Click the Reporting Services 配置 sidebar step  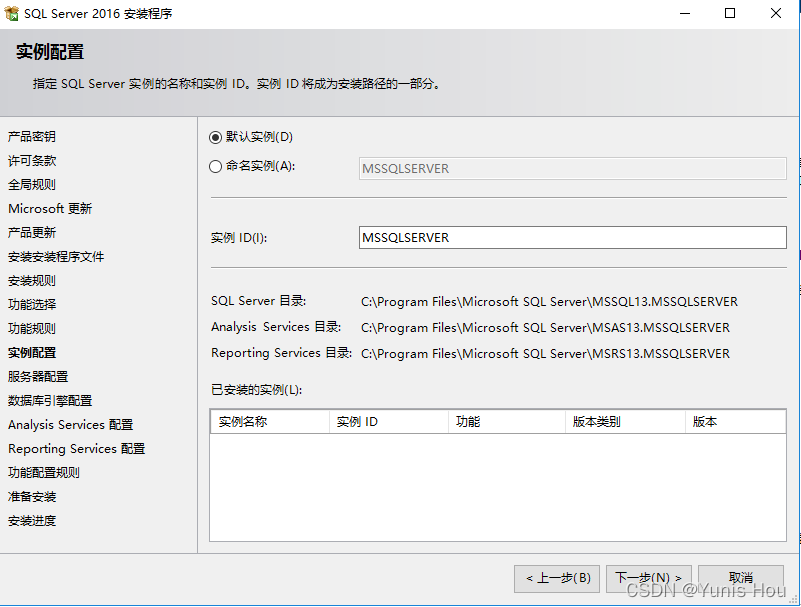click(77, 449)
